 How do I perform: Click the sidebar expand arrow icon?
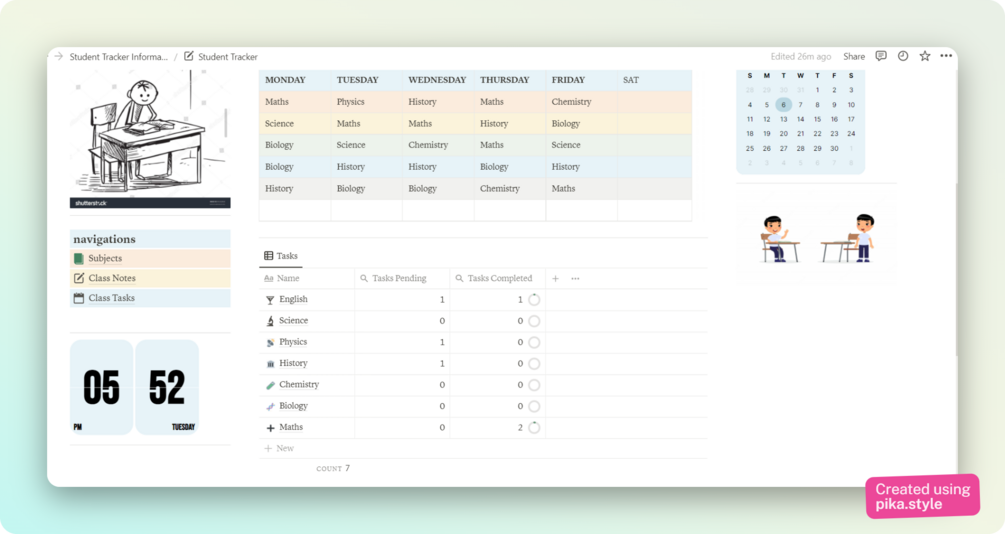click(x=58, y=56)
